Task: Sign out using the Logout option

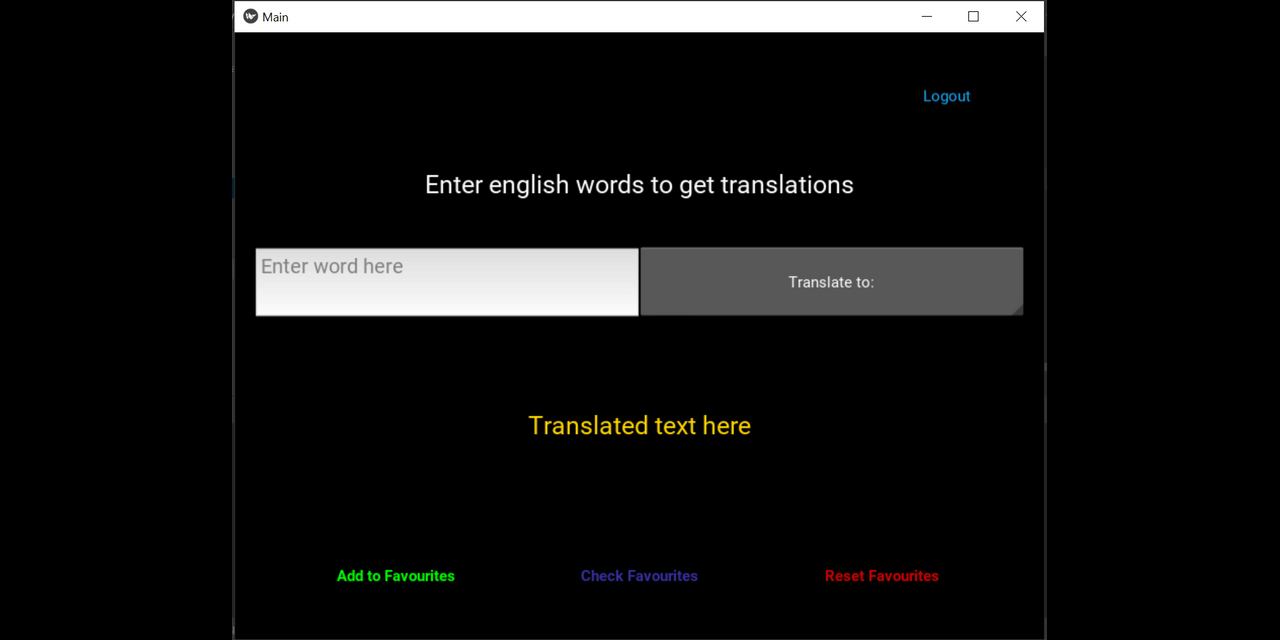Action: [x=946, y=96]
